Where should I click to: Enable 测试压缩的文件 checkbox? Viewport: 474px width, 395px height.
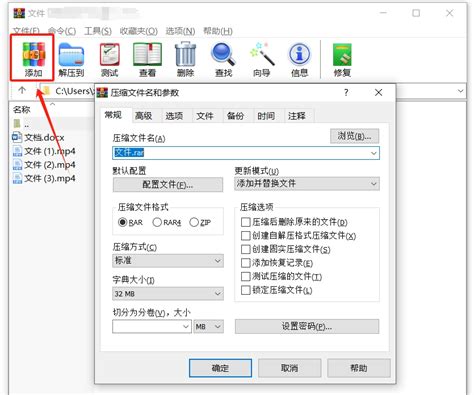tap(245, 276)
